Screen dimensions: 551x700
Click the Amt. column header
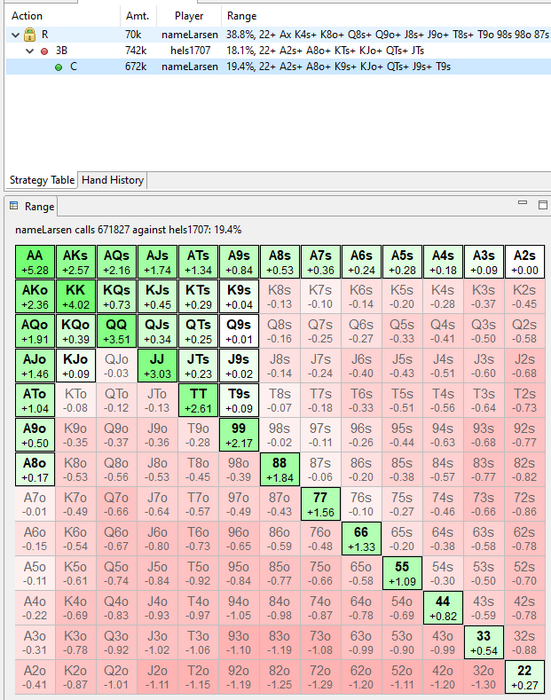click(x=138, y=16)
